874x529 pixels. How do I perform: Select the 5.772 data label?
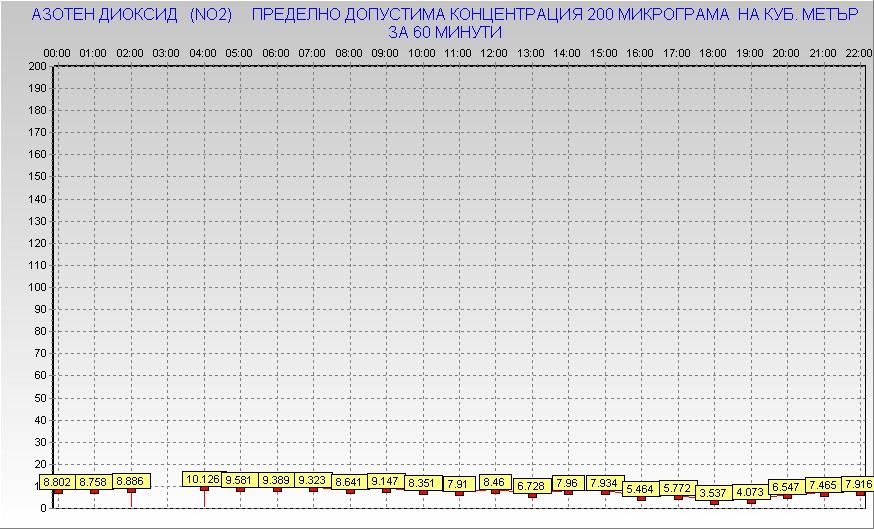678,488
